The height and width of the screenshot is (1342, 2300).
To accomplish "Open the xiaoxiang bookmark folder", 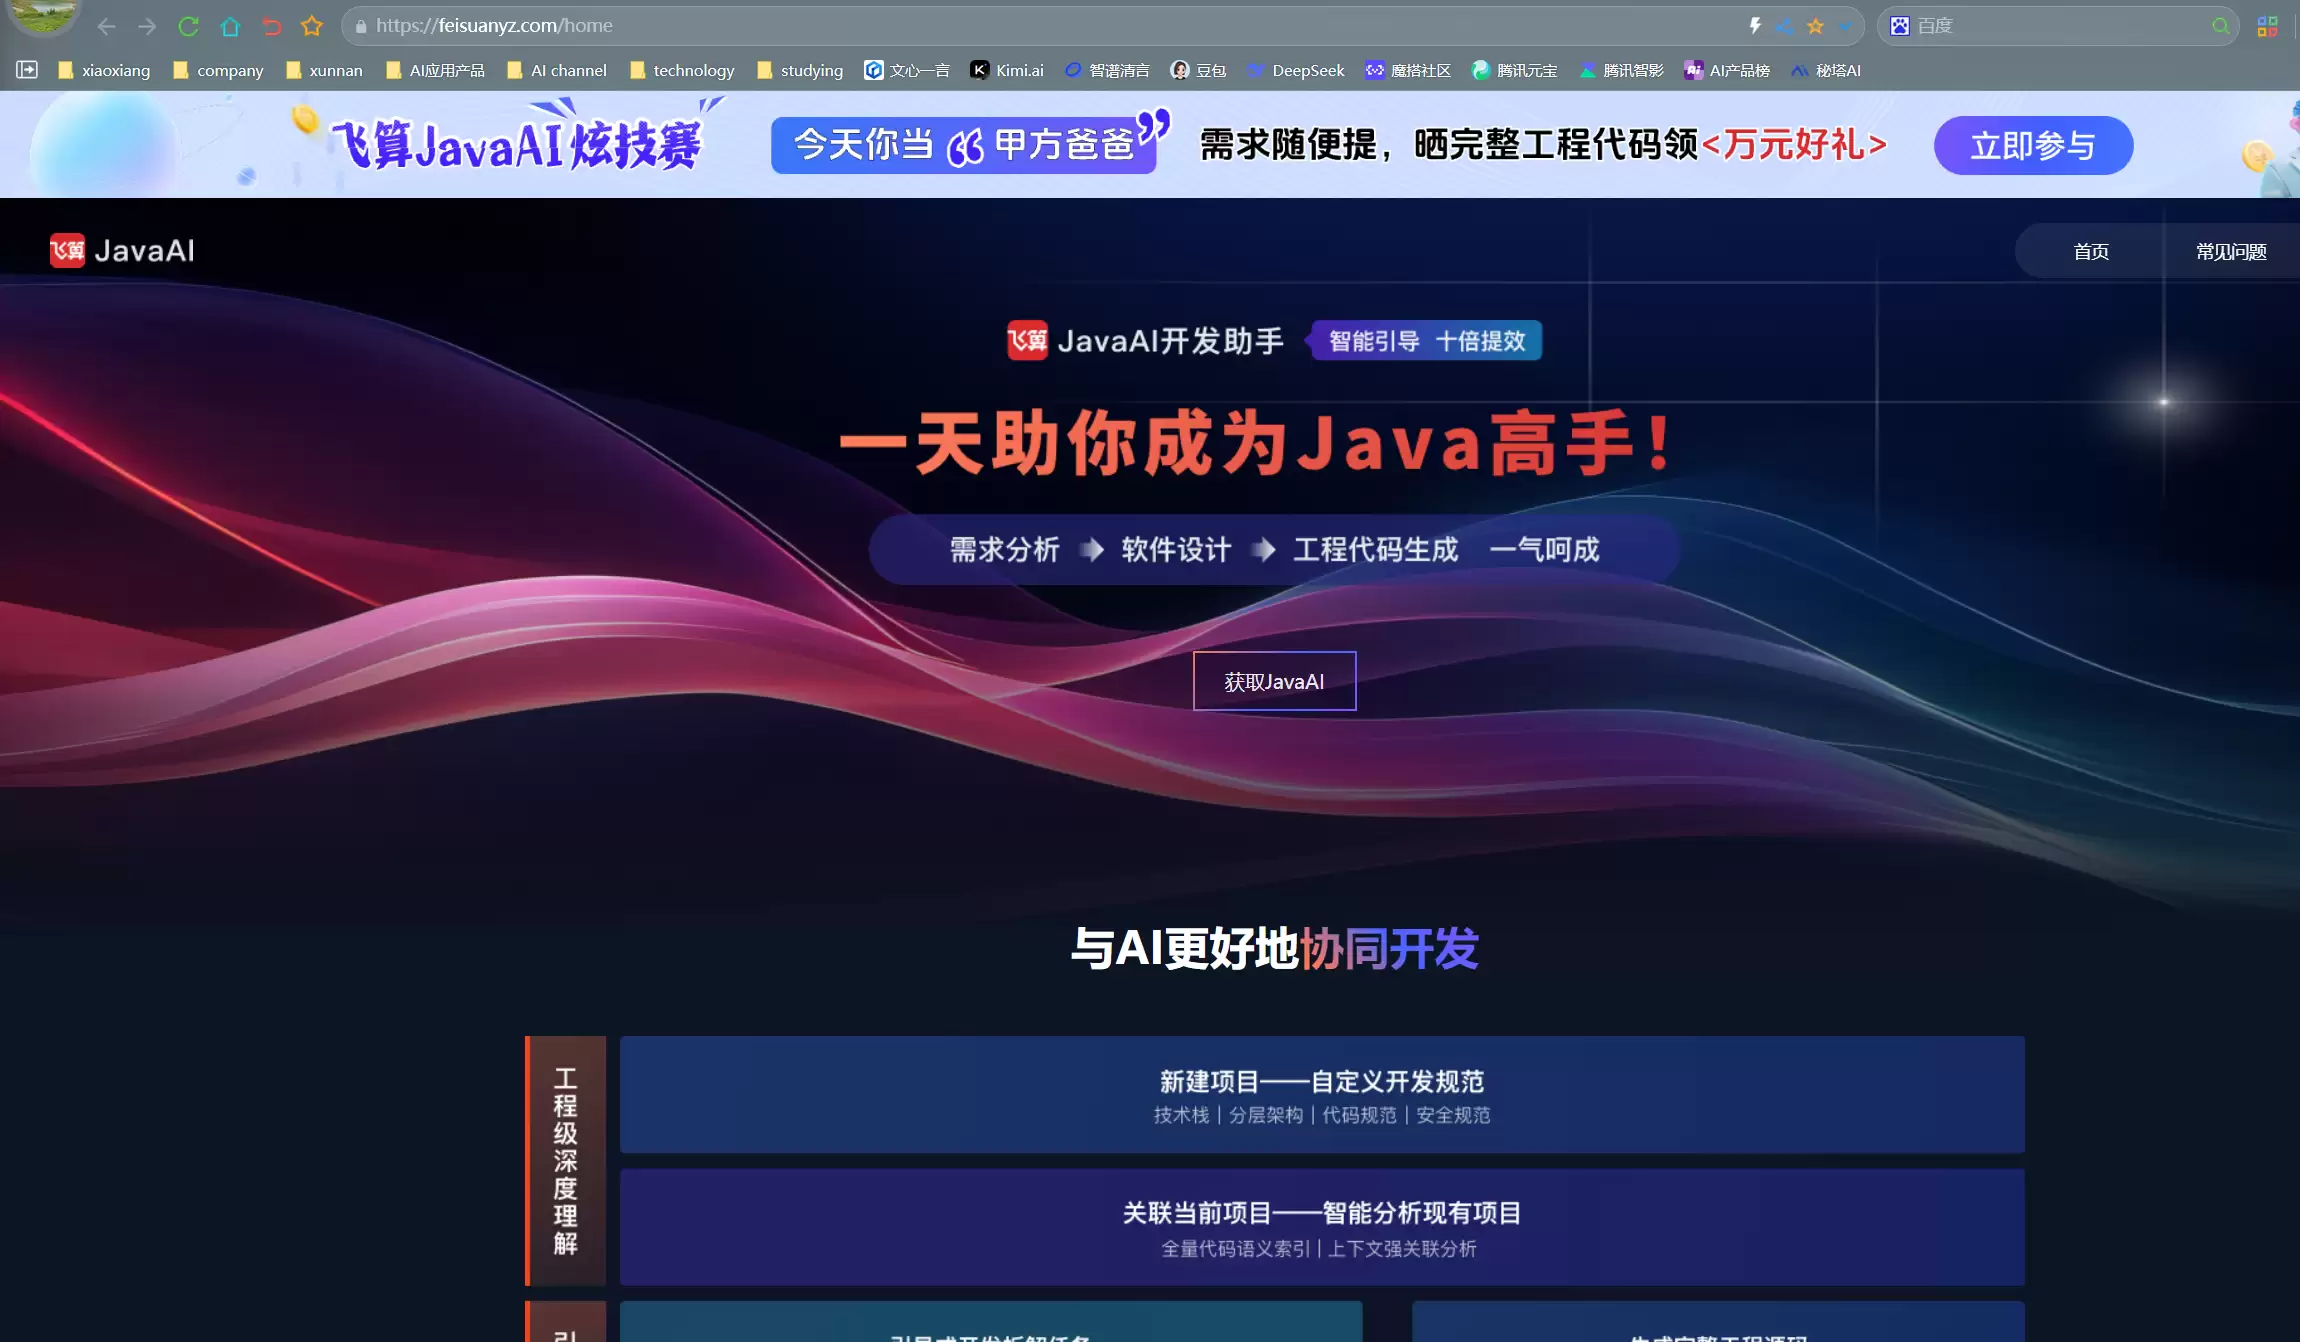I will coord(104,70).
